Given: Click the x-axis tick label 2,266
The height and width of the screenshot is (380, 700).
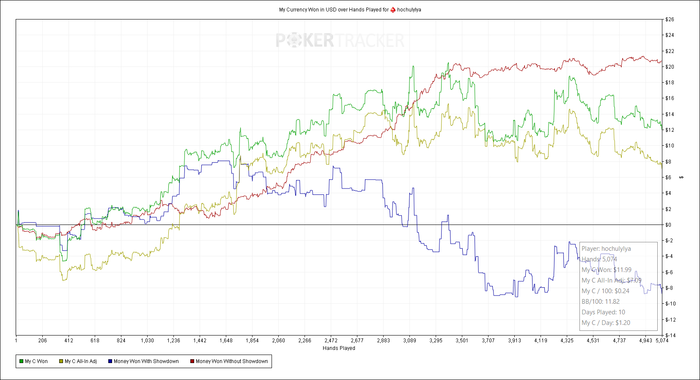Looking at the screenshot, I should (304, 340).
